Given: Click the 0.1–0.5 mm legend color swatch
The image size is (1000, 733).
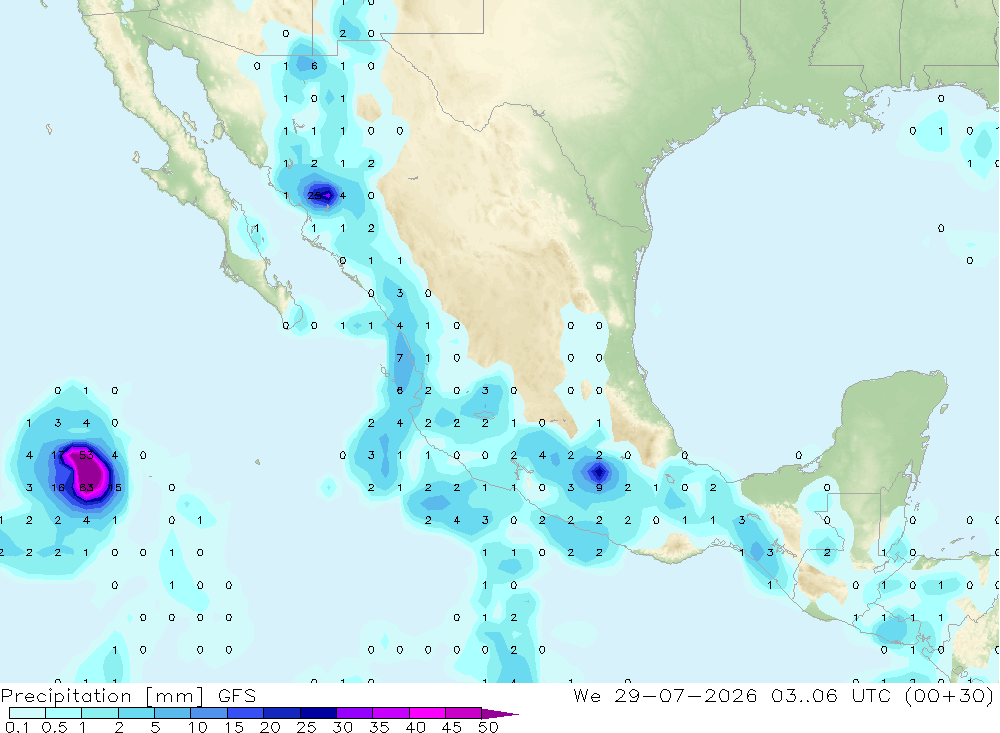Looking at the screenshot, I should click(27, 713).
